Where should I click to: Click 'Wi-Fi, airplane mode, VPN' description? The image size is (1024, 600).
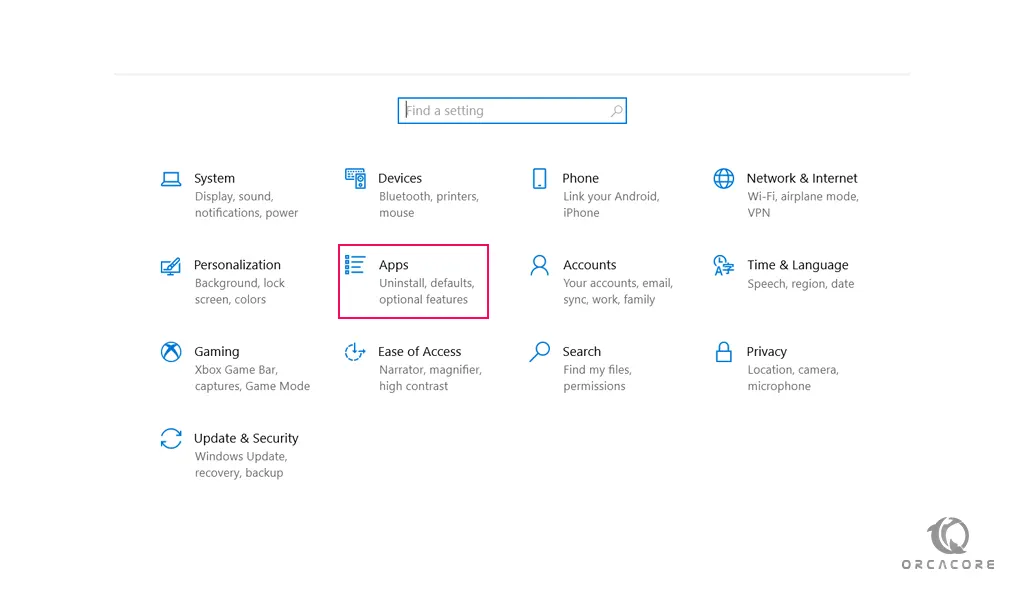803,205
